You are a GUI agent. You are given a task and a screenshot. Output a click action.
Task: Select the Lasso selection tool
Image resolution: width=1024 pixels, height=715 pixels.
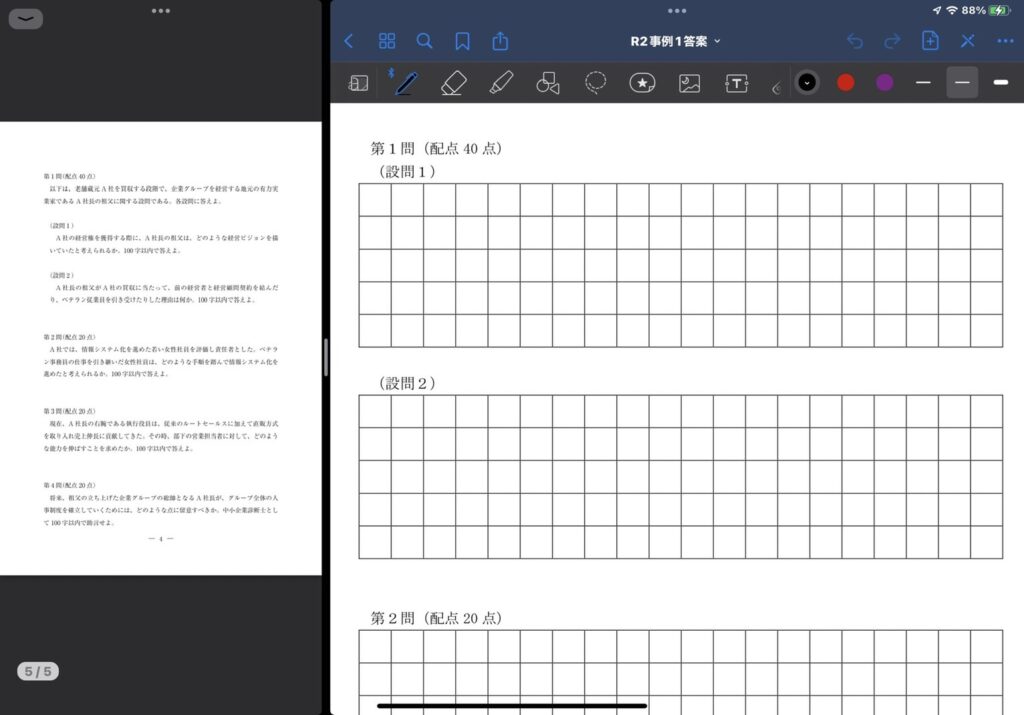596,83
